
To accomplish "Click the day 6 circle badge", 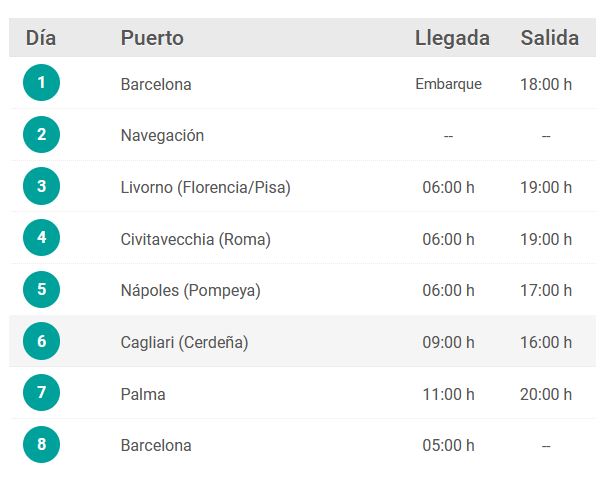I will coord(41,341).
